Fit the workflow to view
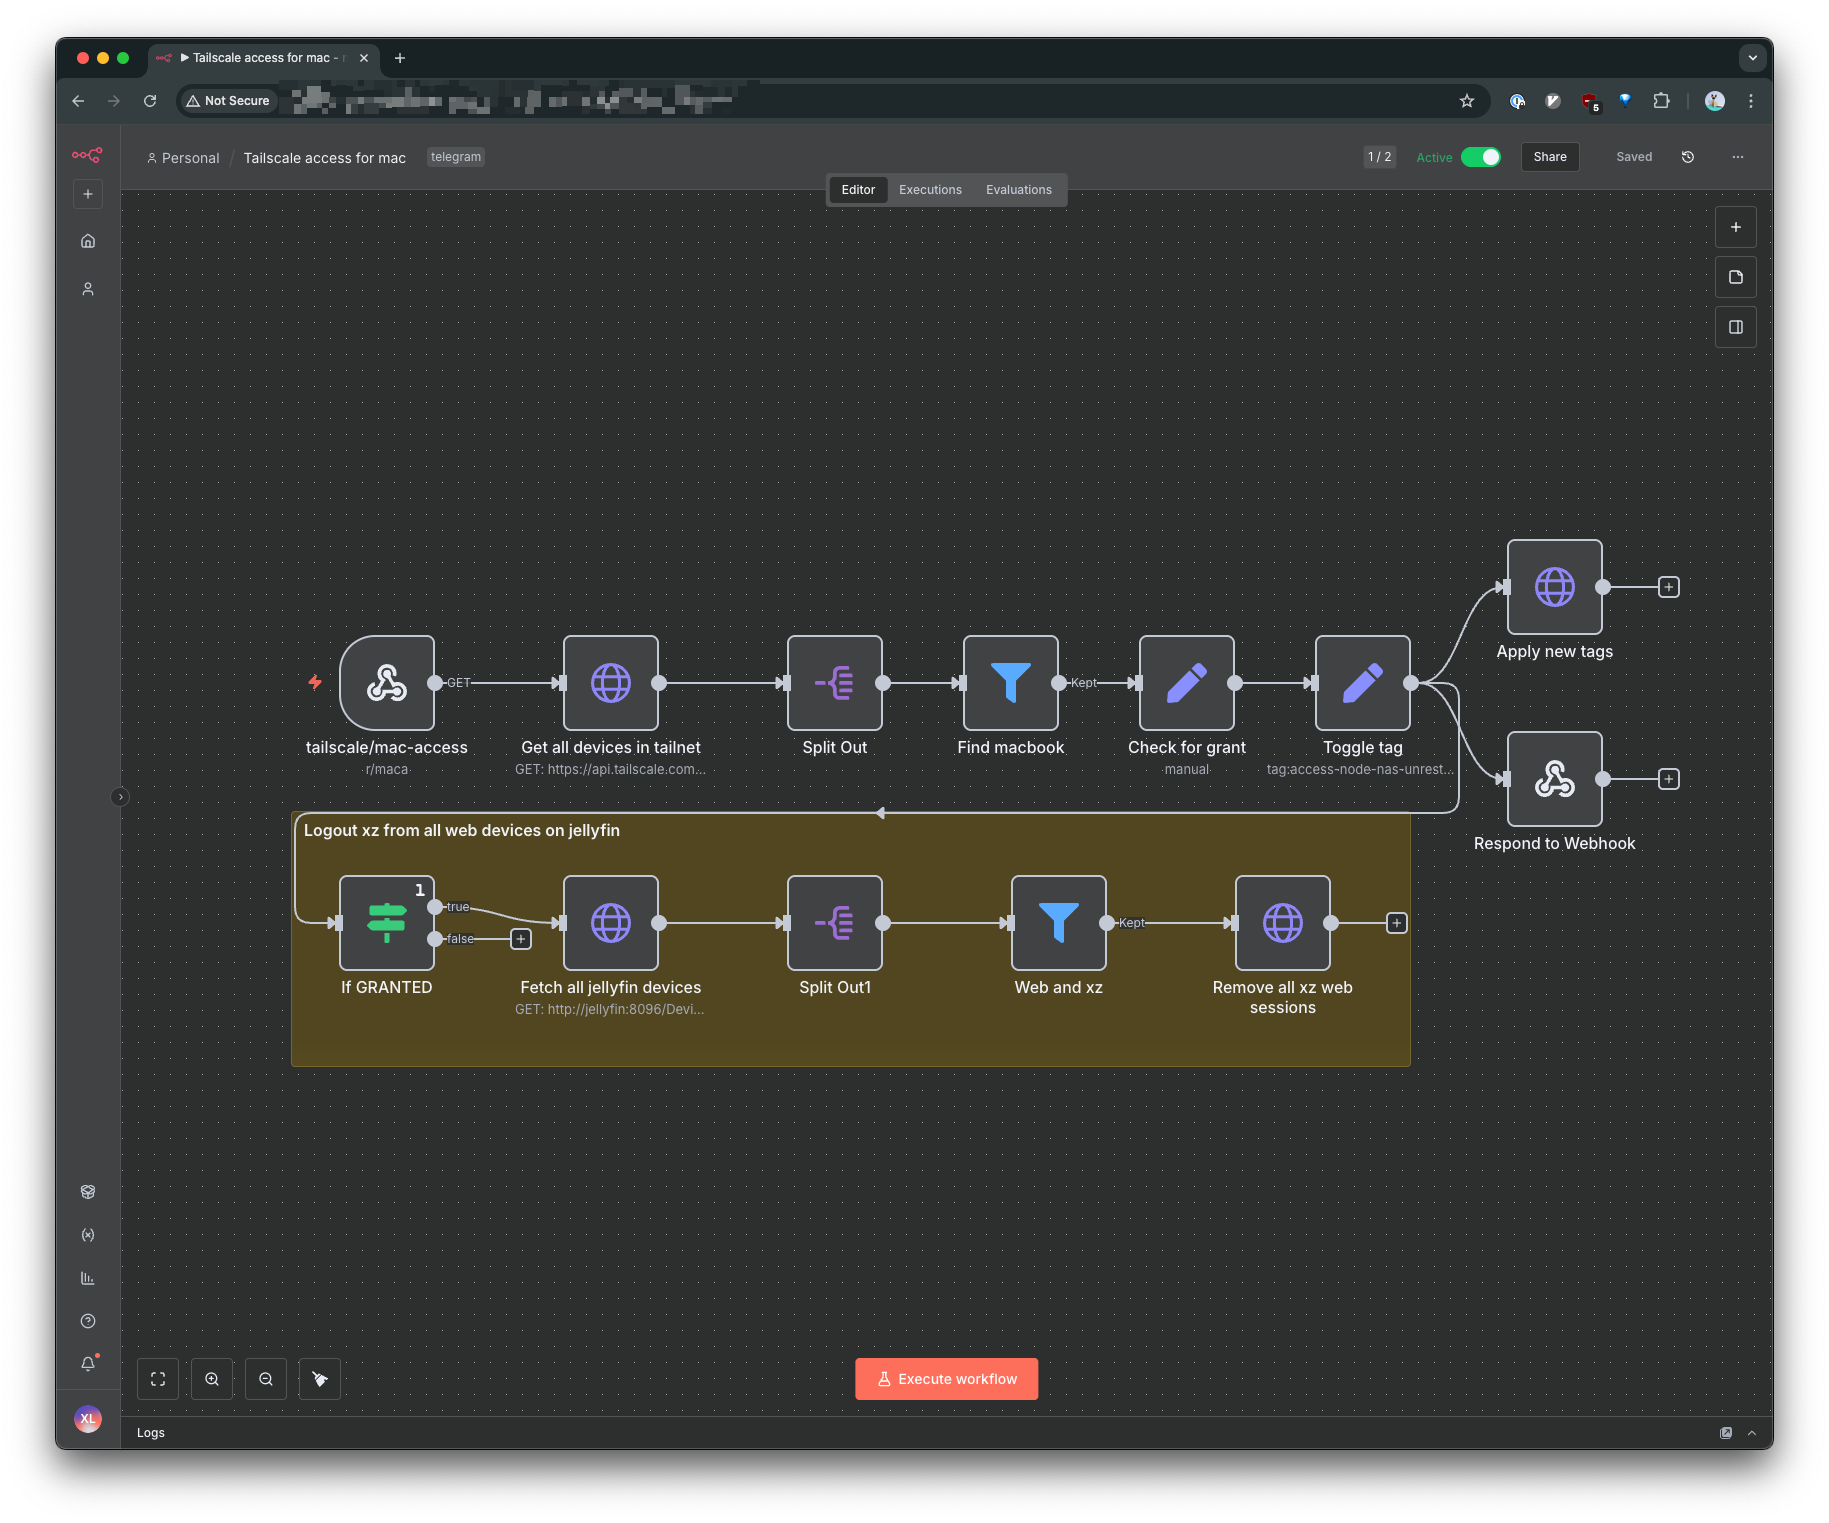 coord(158,1379)
